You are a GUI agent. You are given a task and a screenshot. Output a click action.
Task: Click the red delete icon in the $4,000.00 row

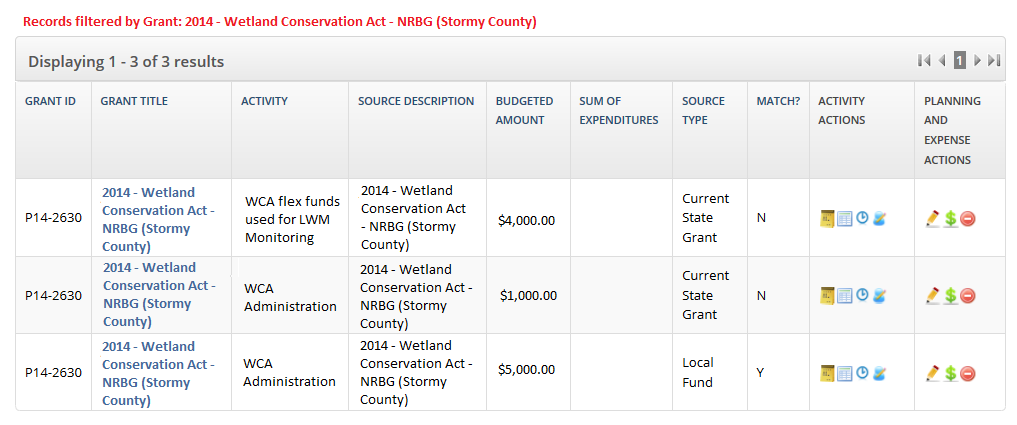point(968,218)
